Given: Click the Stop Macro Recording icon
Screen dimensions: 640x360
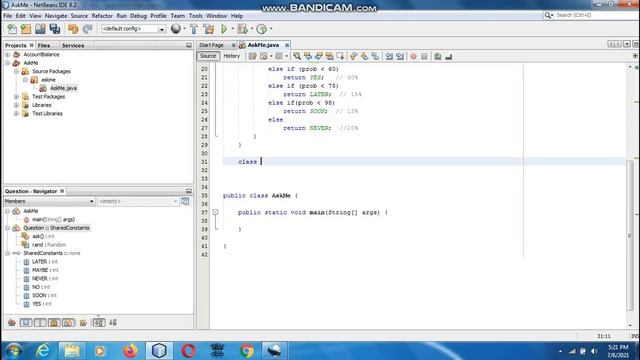Looking at the screenshot, I should pos(424,56).
